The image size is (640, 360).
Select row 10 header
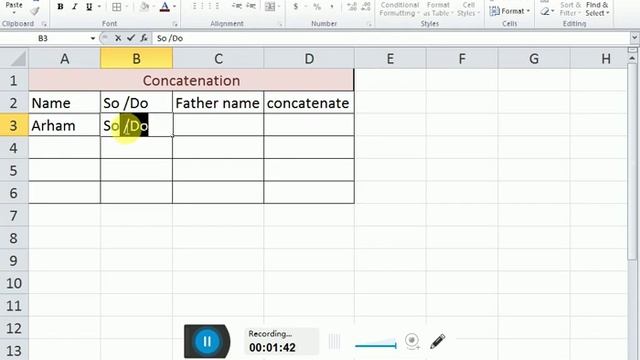pyautogui.click(x=14, y=283)
